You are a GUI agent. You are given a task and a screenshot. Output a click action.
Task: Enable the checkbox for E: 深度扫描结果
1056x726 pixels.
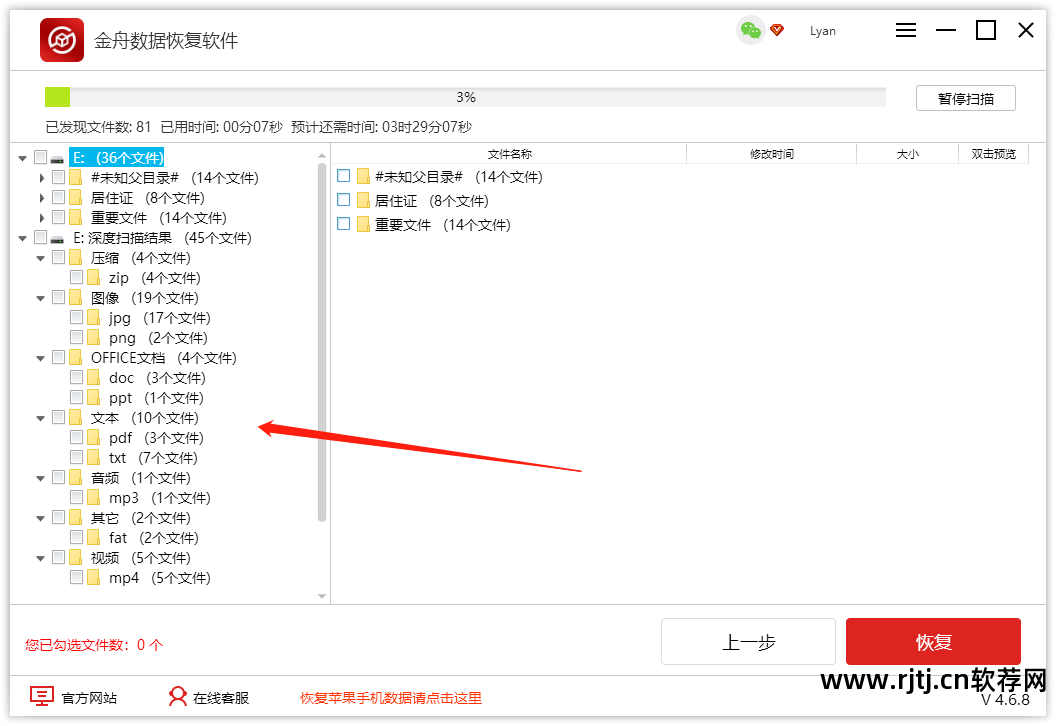point(40,237)
